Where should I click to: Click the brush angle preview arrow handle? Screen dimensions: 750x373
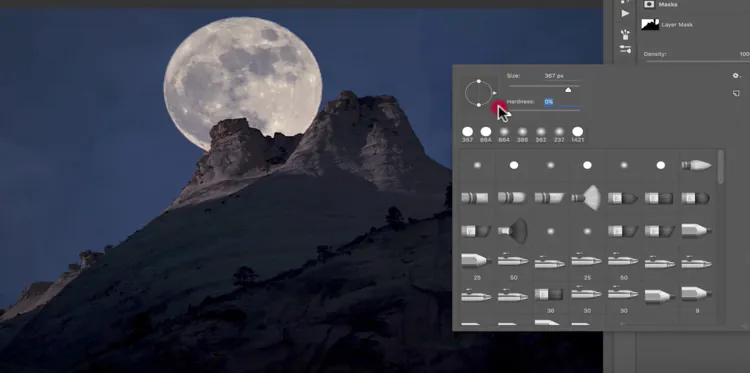point(495,93)
